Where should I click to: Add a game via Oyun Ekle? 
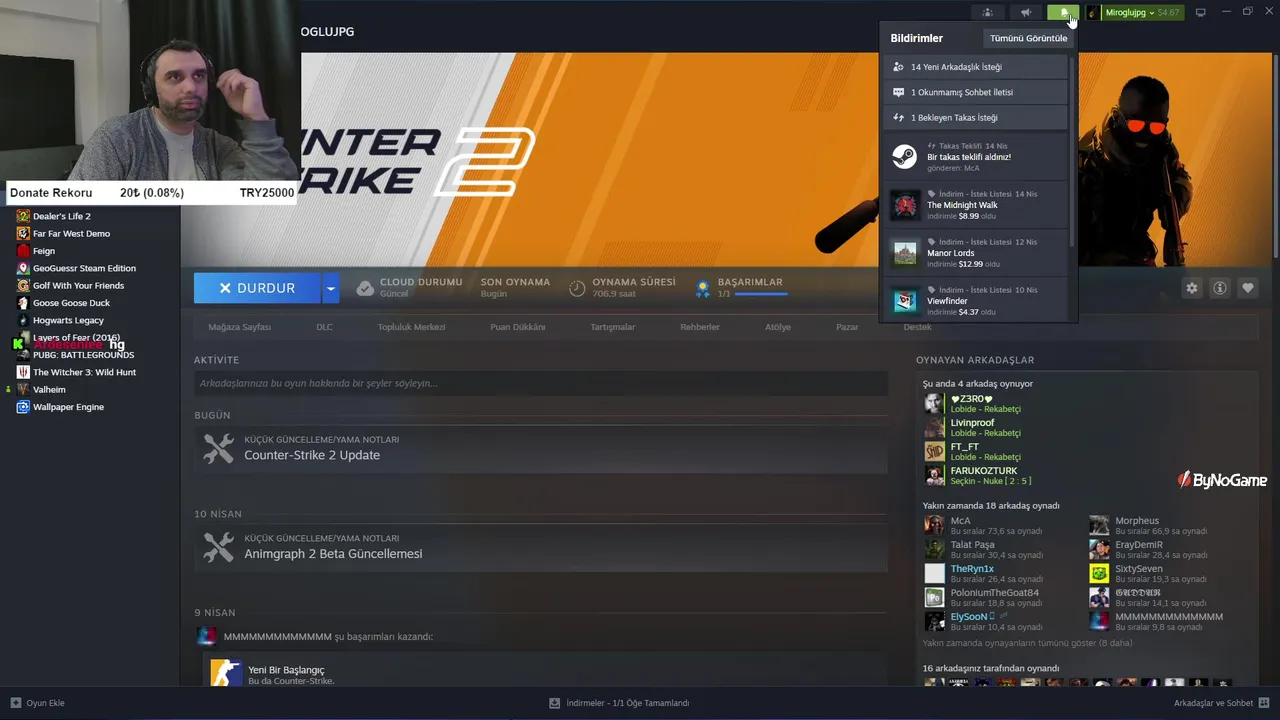[38, 703]
